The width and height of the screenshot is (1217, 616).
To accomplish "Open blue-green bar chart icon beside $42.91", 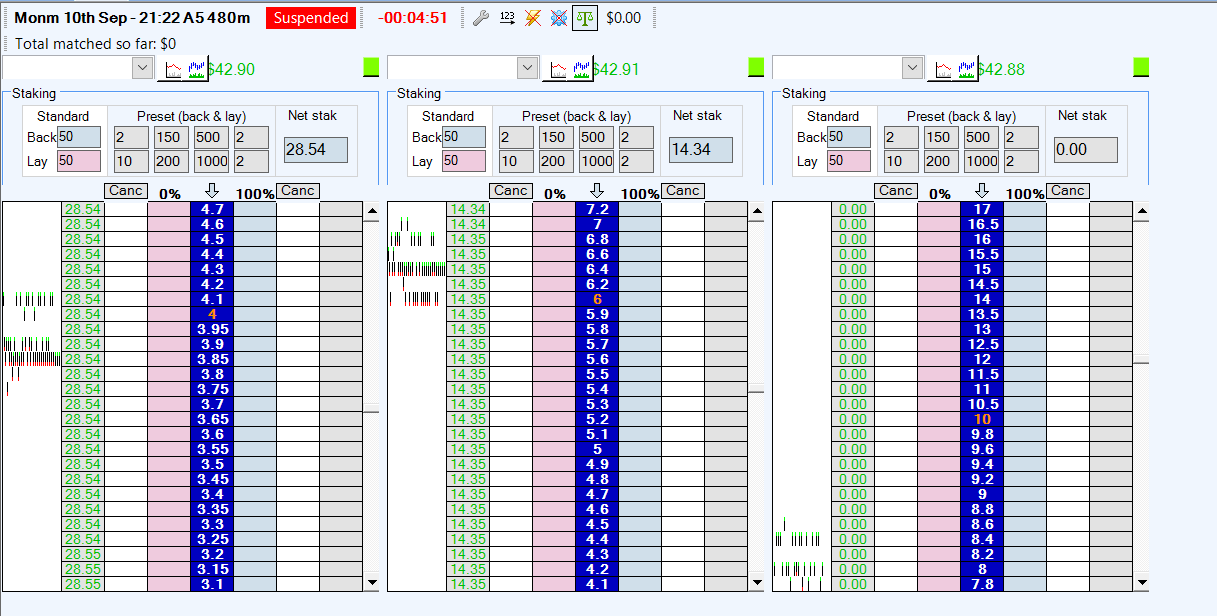I will click(580, 68).
